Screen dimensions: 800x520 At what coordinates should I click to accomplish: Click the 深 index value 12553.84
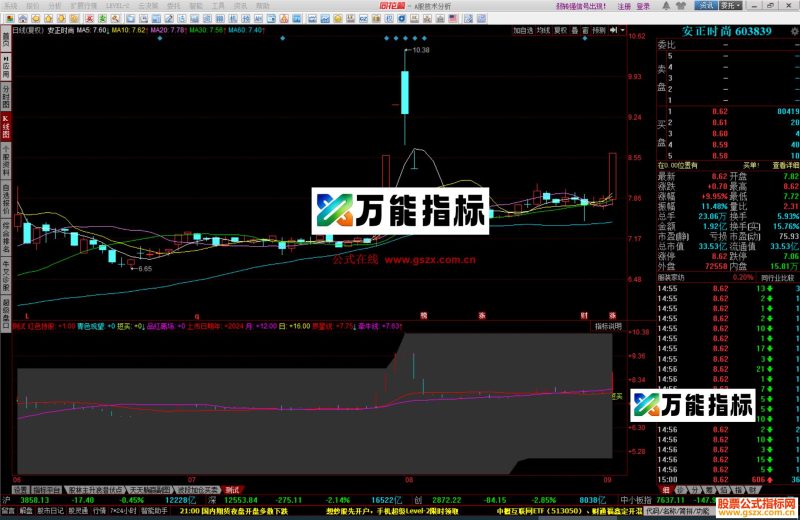point(241,500)
